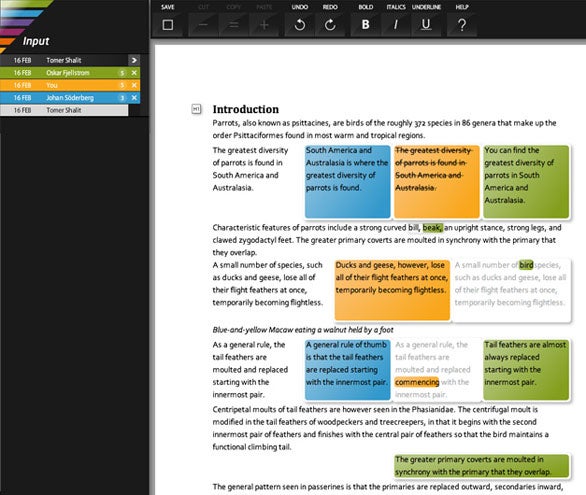This screenshot has width=586, height=495.
Task: Click the Save icon in the toolbar
Action: (168, 25)
